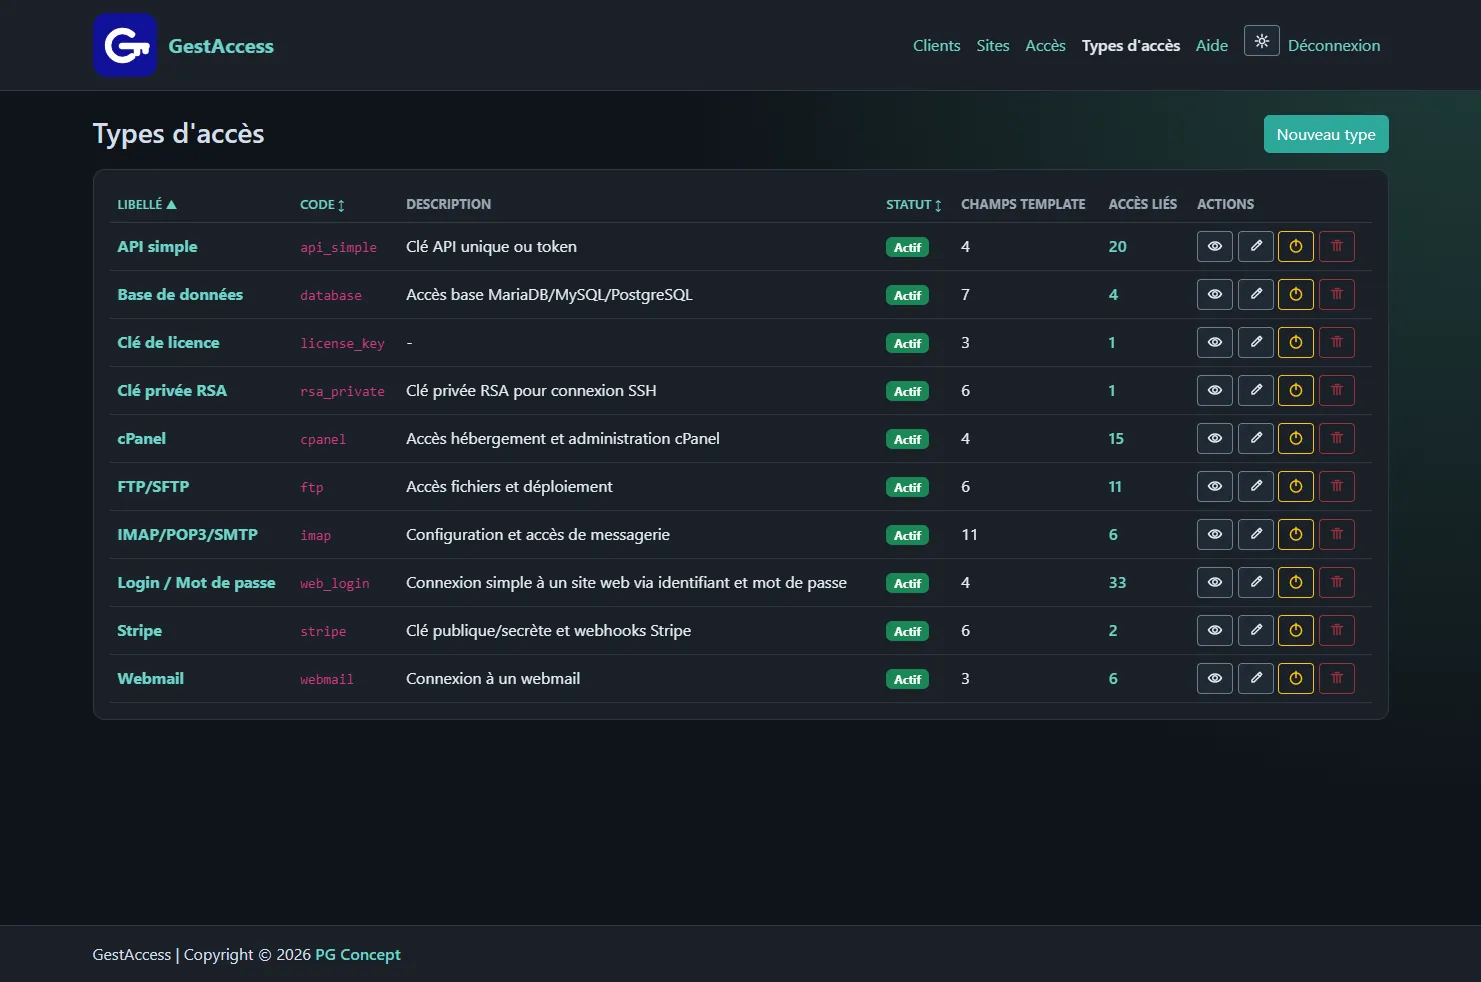Toggle the light/dark theme sun icon
This screenshot has width=1481, height=982.
point(1262,41)
